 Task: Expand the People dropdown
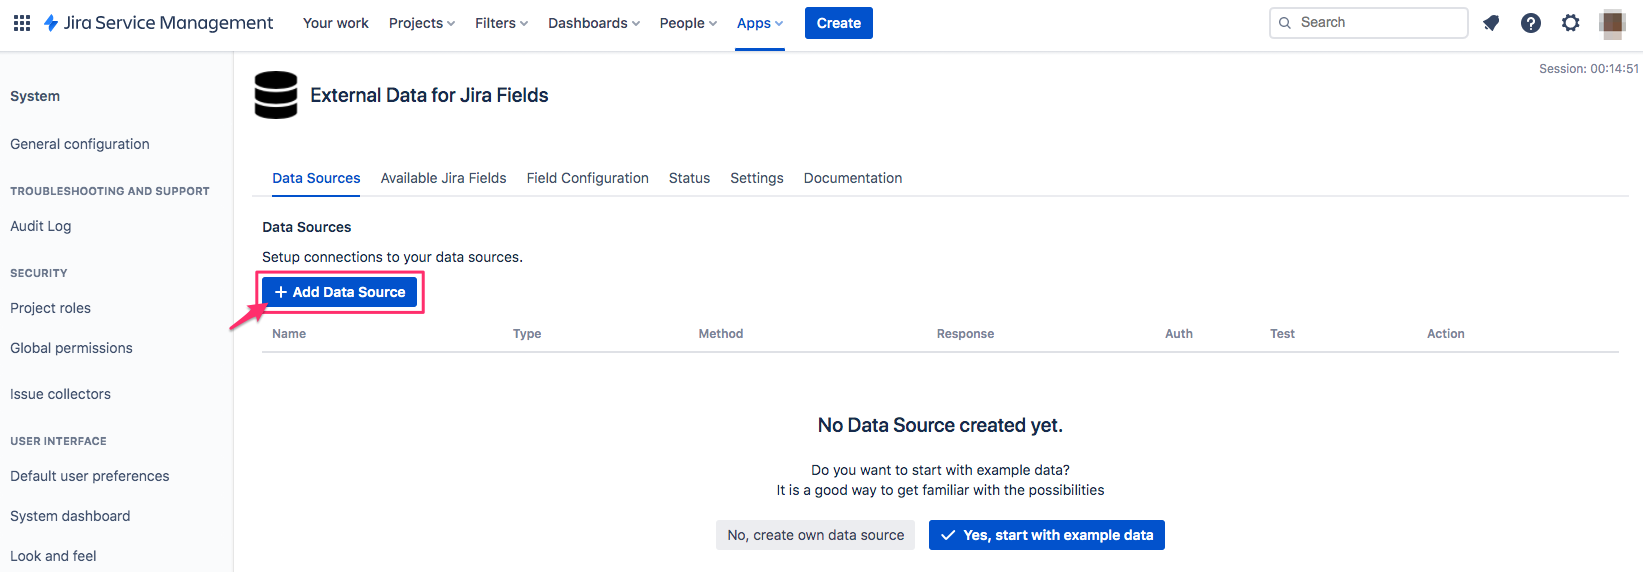[688, 23]
